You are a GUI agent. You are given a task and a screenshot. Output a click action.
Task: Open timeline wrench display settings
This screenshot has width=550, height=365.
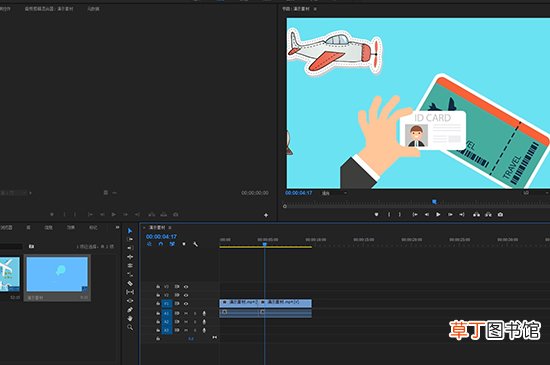coord(195,244)
